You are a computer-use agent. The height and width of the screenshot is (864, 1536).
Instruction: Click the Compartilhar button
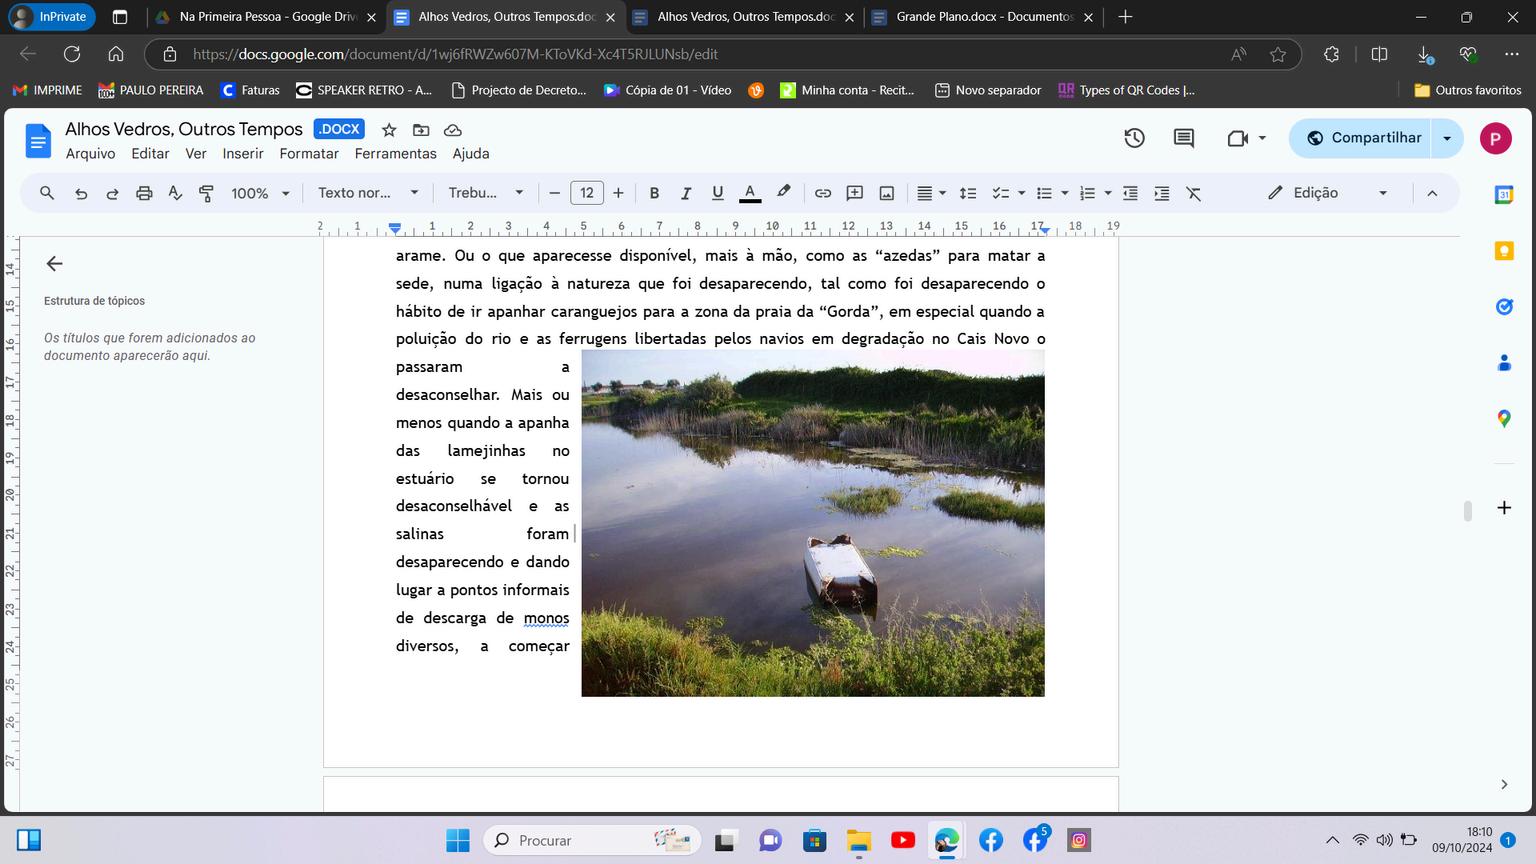1361,138
